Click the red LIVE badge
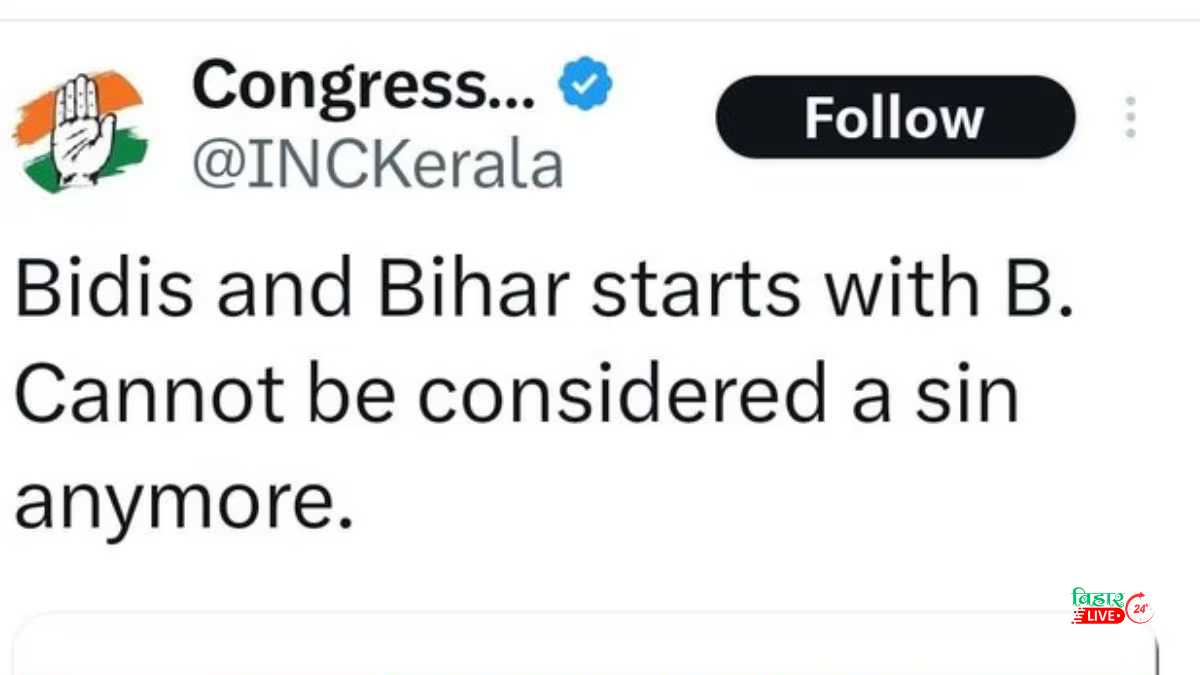 click(x=1098, y=617)
